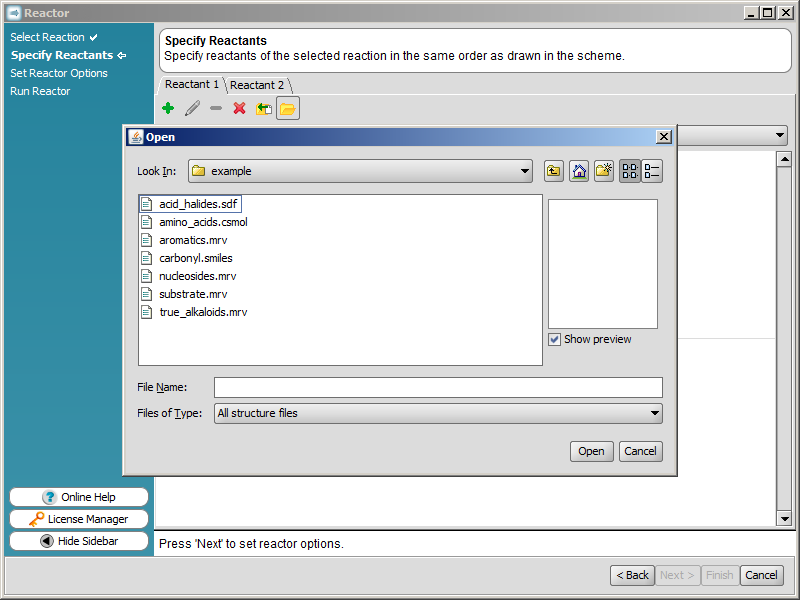Create a new folder in dialog
The image size is (800, 600).
[x=604, y=171]
